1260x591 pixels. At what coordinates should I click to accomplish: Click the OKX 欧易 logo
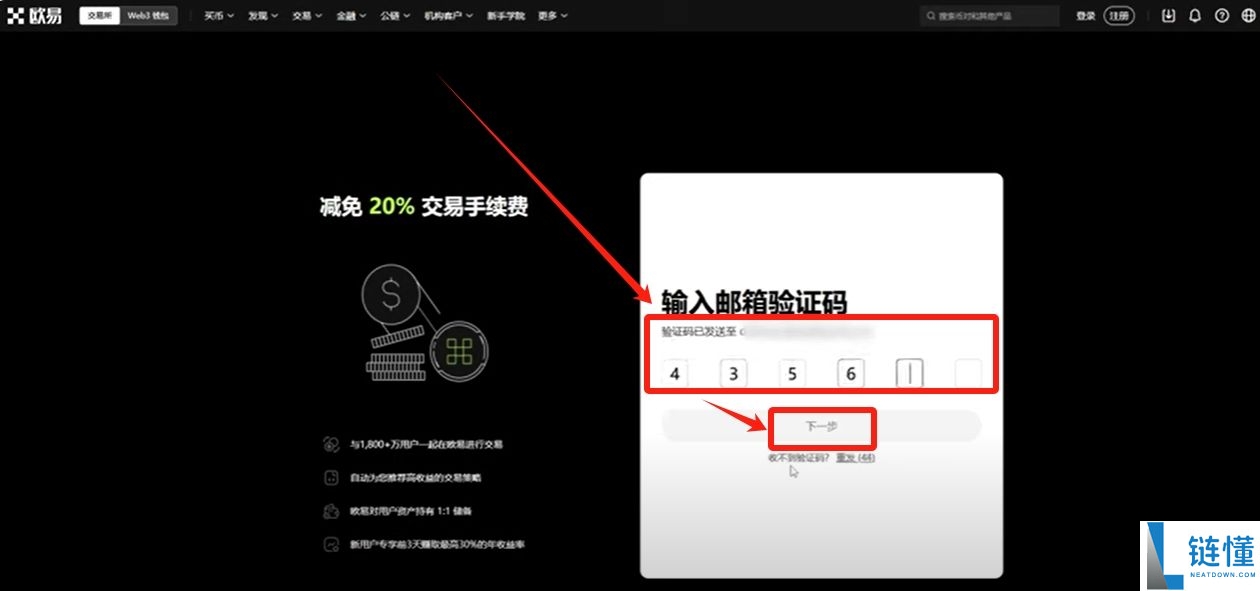click(x=34, y=16)
